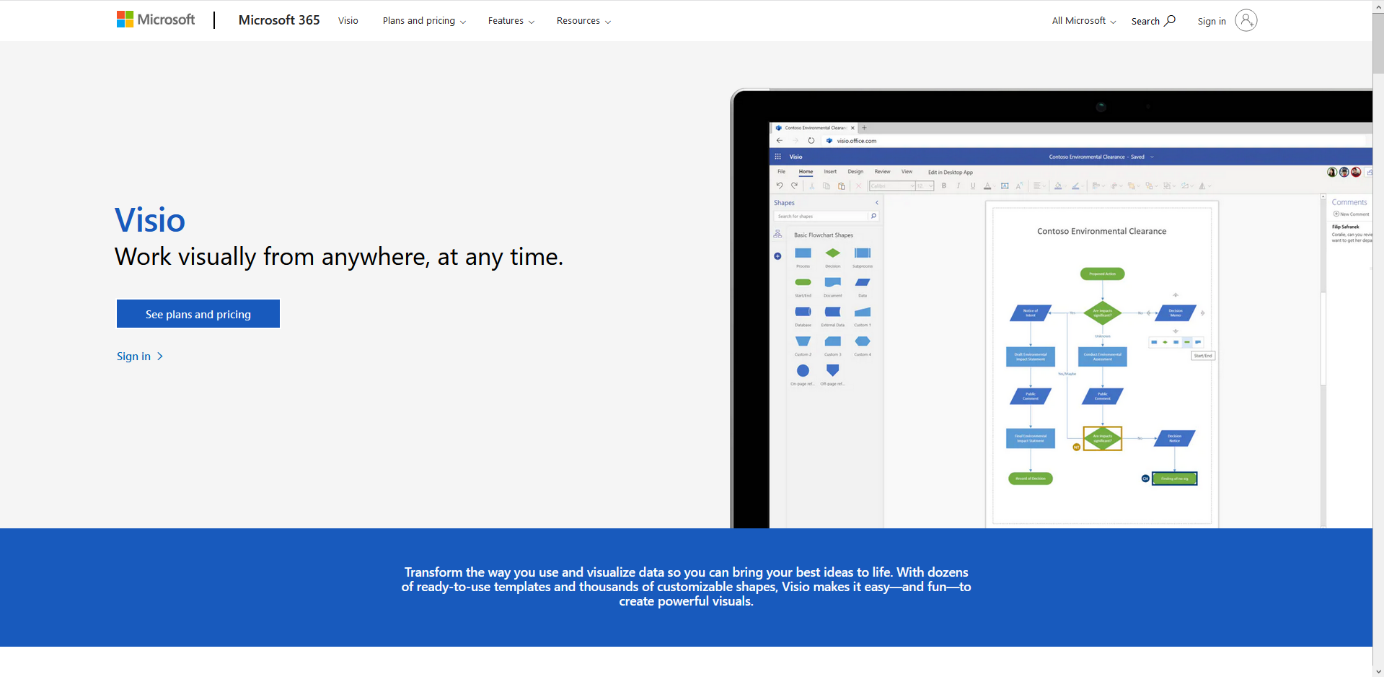Click Edit in Desktop App in the preview
The image size is (1384, 677).
(950, 172)
